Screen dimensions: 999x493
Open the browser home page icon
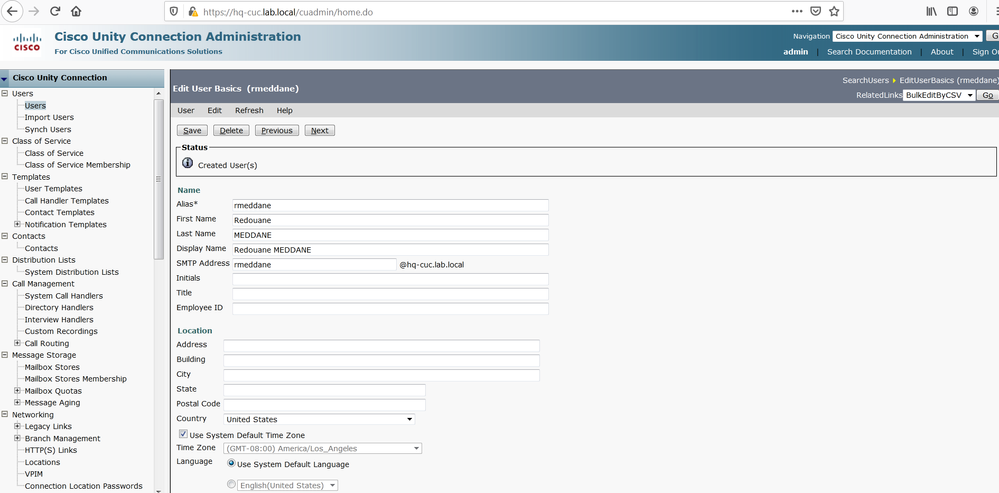(x=76, y=11)
